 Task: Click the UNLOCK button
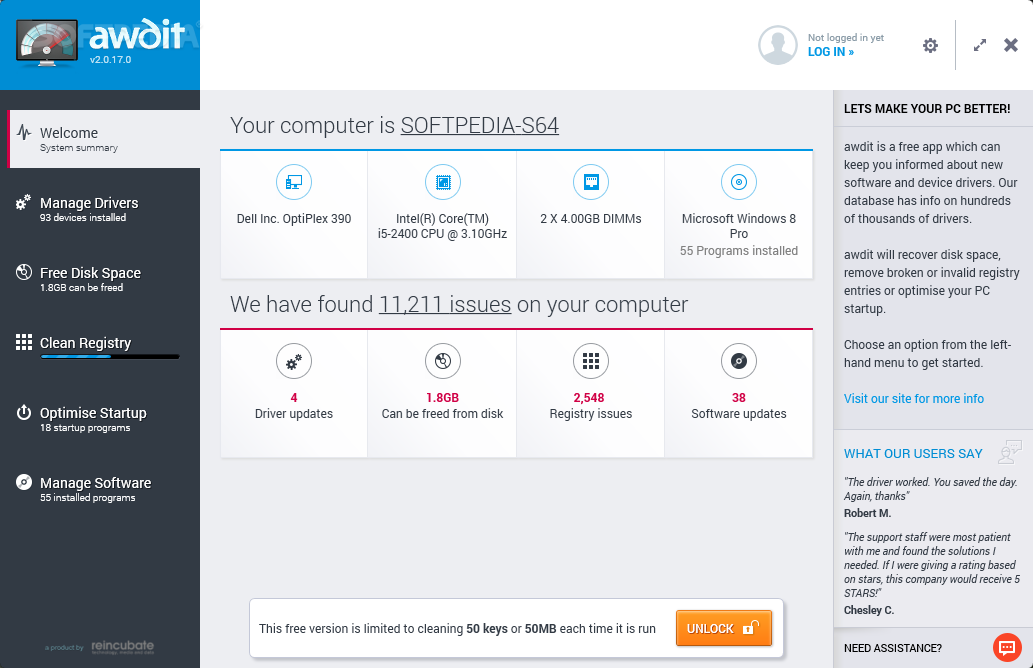tap(723, 628)
